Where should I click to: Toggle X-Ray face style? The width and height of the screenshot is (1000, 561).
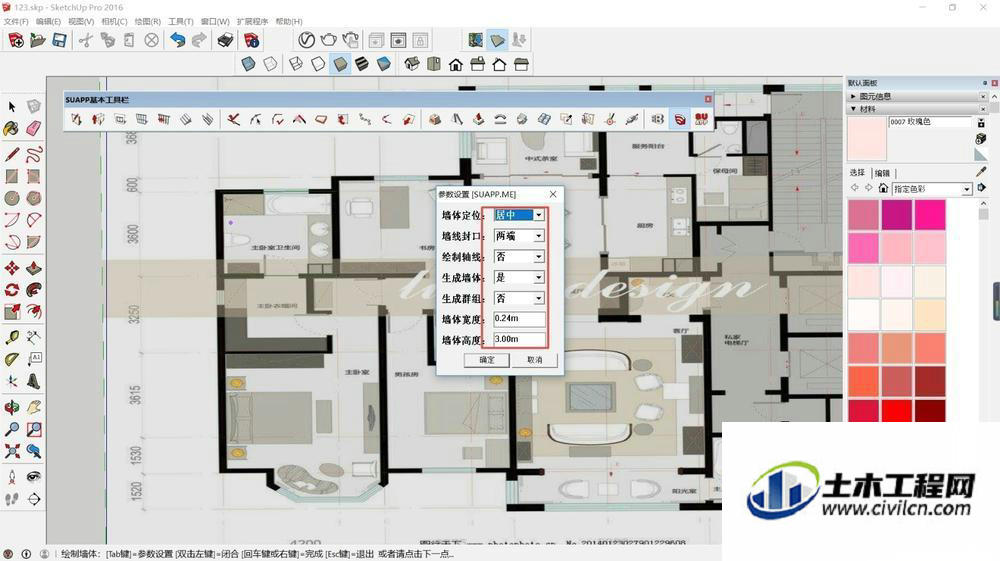pos(248,64)
